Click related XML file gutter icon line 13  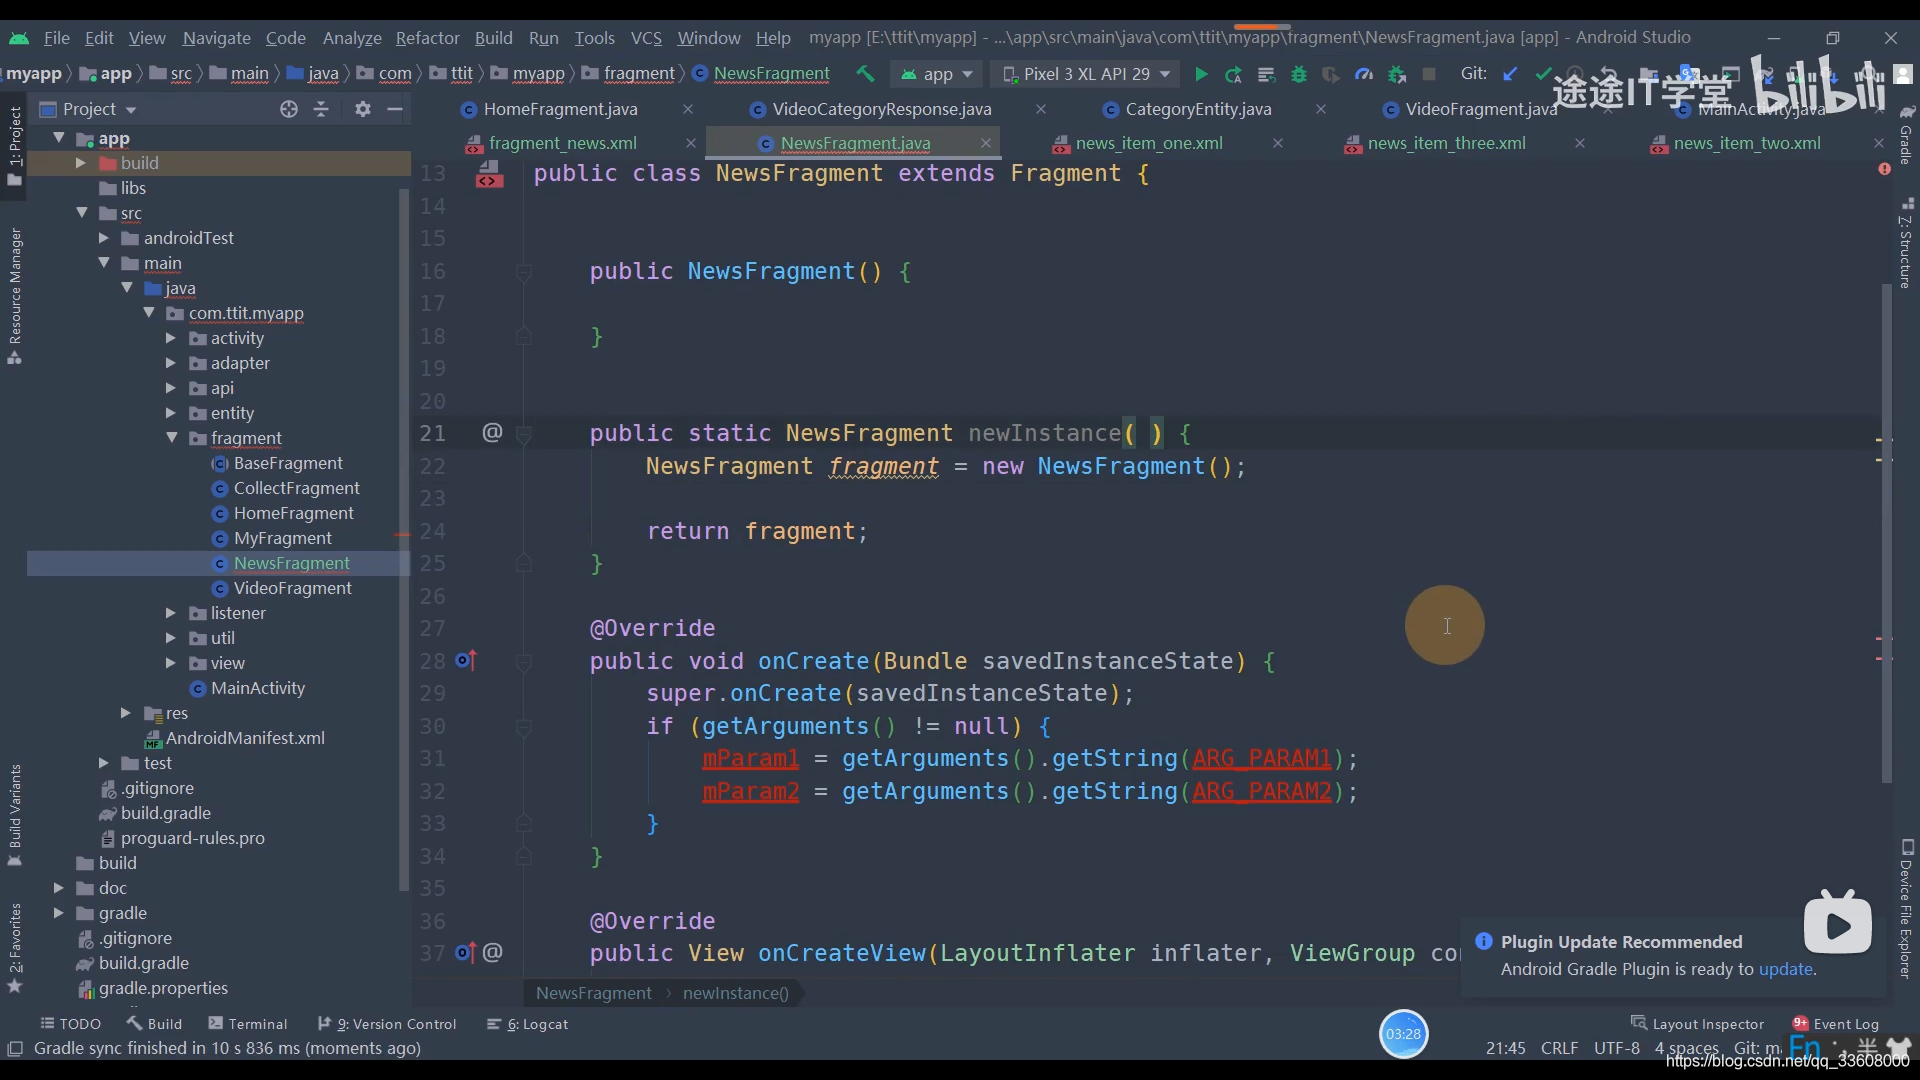pyautogui.click(x=489, y=174)
